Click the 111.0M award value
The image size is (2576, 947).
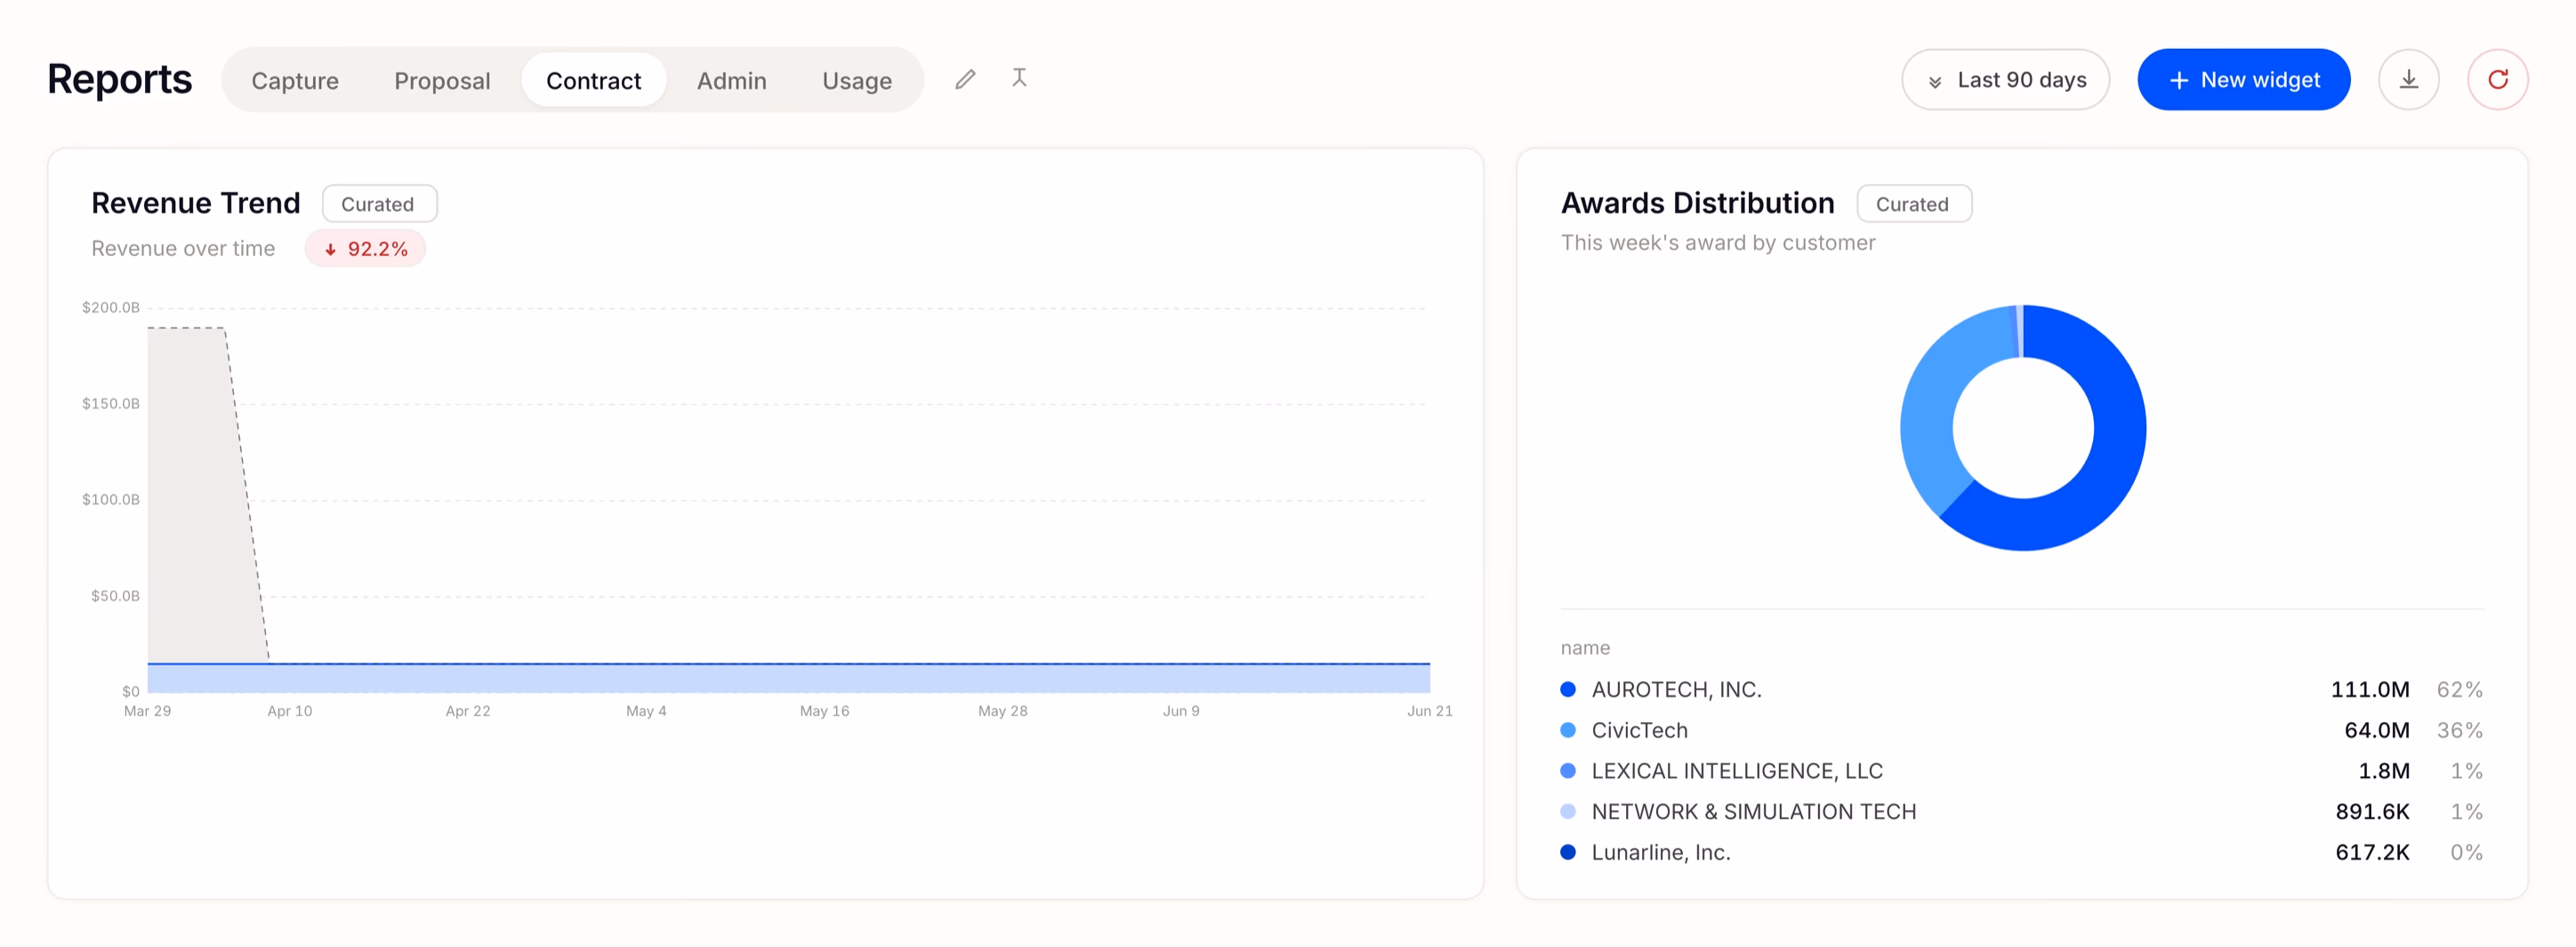coord(2370,689)
